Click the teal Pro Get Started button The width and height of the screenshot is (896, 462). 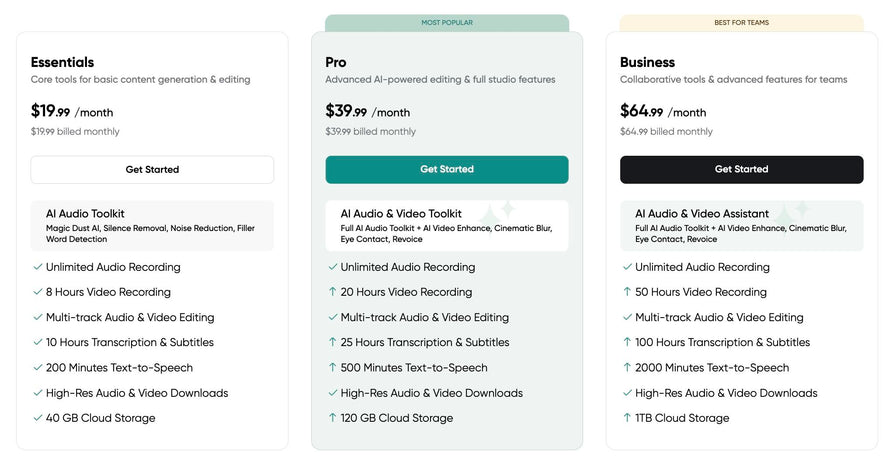point(446,170)
